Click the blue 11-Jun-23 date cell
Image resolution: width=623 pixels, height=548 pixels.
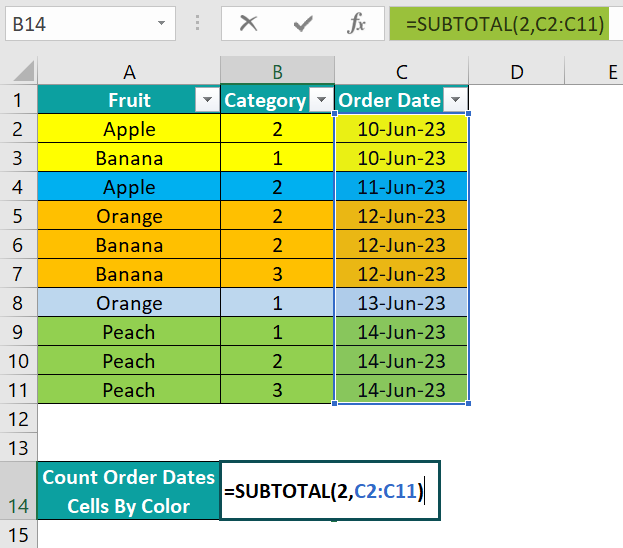[x=402, y=187]
